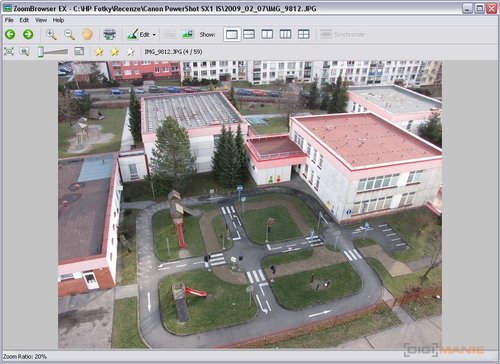Image resolution: width=500 pixels, height=364 pixels.
Task: Show two images stacked horizontally layout
Action: tap(249, 34)
